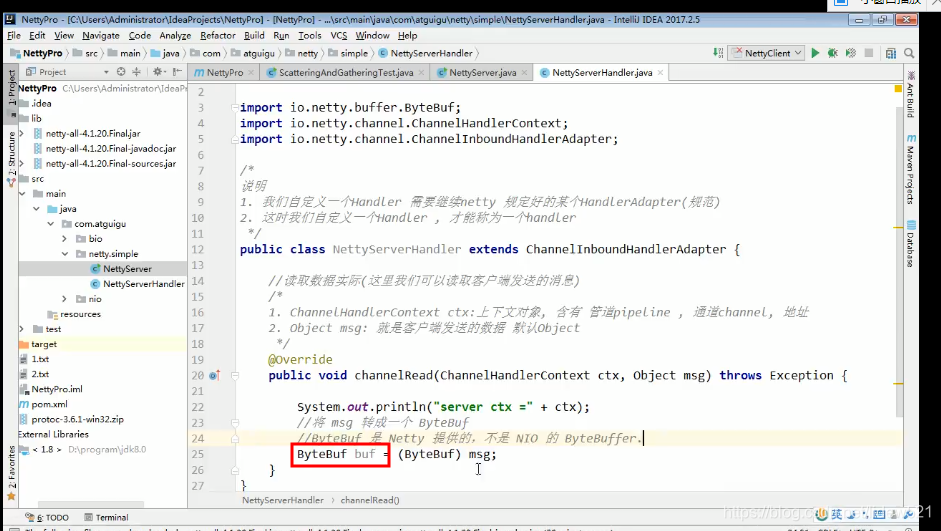Run the NettyClient configuration
Image resolution: width=941 pixels, height=531 pixels.
click(815, 53)
